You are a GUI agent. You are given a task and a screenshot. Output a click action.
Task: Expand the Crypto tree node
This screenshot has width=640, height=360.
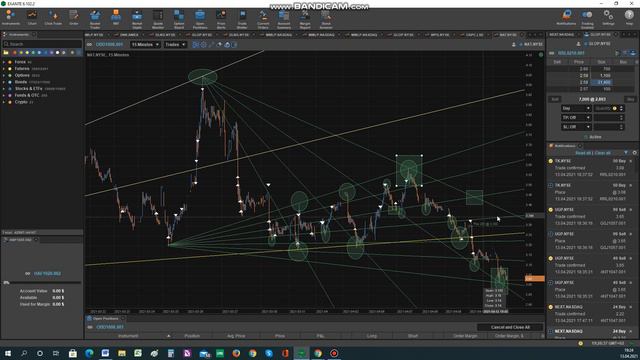point(4,102)
